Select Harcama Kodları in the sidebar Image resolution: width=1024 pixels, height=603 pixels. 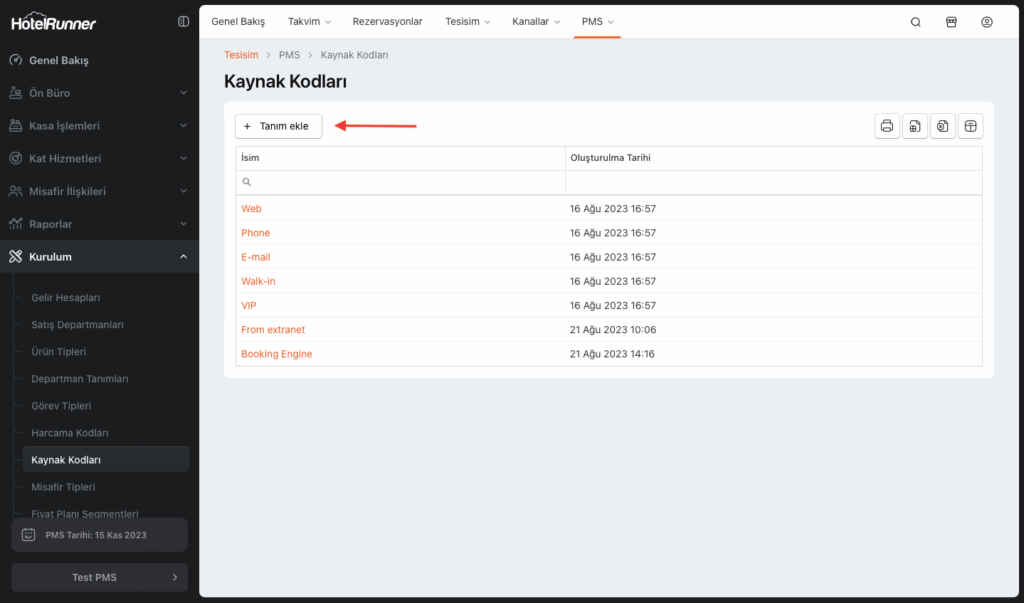click(70, 433)
